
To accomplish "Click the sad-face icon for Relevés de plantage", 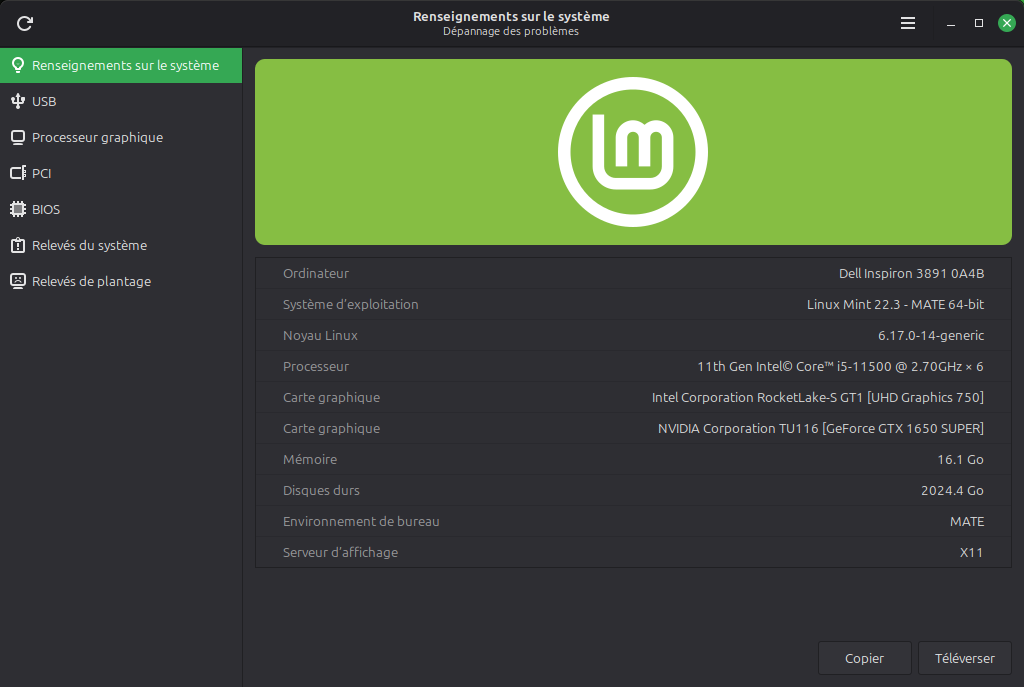I will (x=18, y=281).
